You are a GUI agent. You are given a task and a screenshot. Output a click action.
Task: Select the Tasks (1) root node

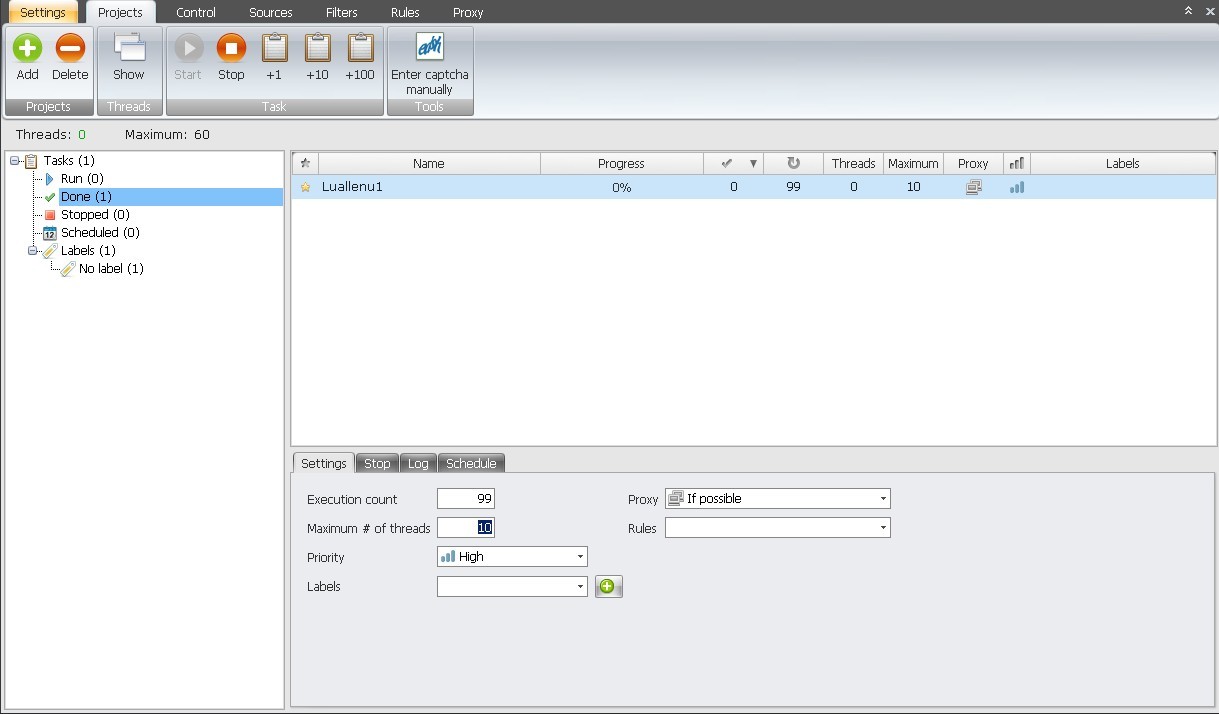[x=69, y=161]
